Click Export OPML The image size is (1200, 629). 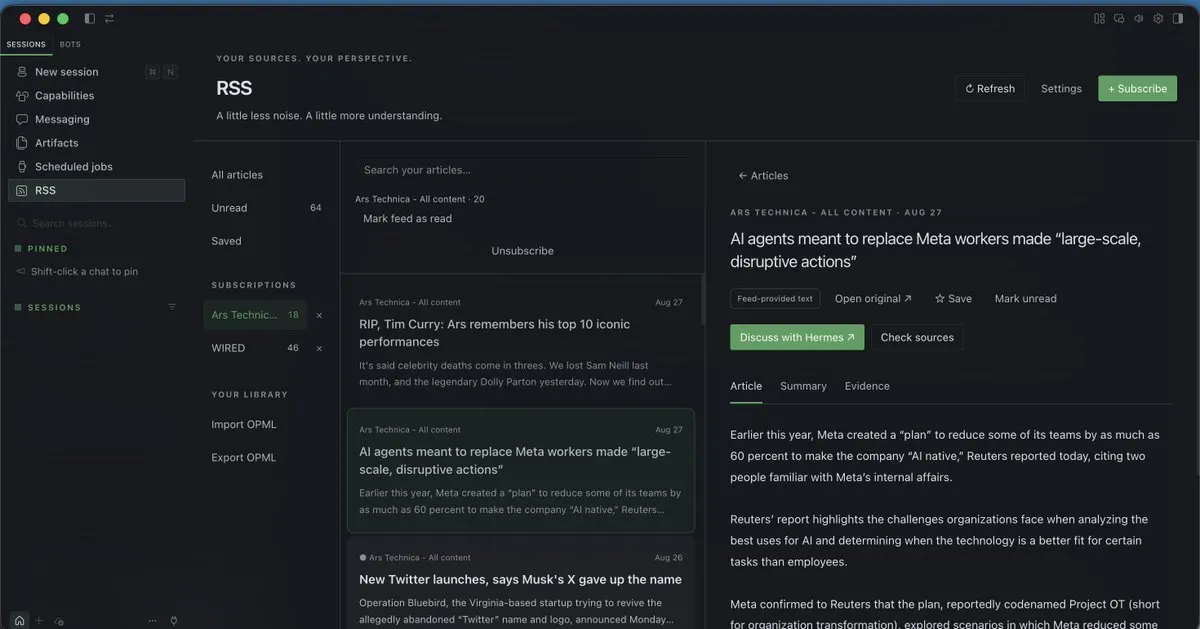coord(244,458)
